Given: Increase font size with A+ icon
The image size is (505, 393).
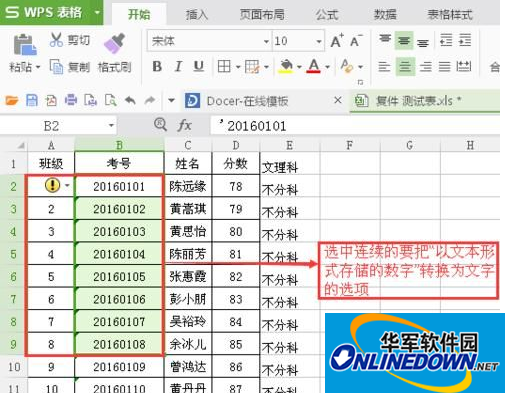Looking at the screenshot, I should click(x=337, y=41).
